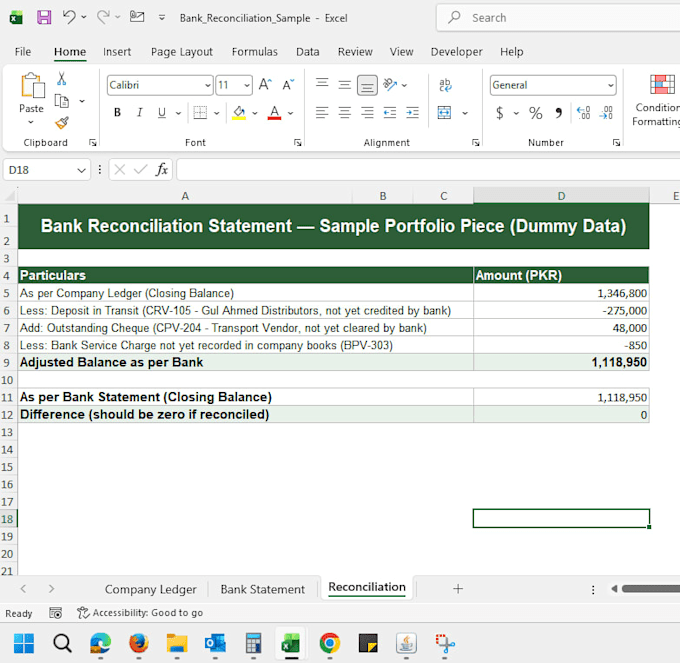Click the Insert Function fx icon
Image resolution: width=680 pixels, height=663 pixels.
coord(162,170)
